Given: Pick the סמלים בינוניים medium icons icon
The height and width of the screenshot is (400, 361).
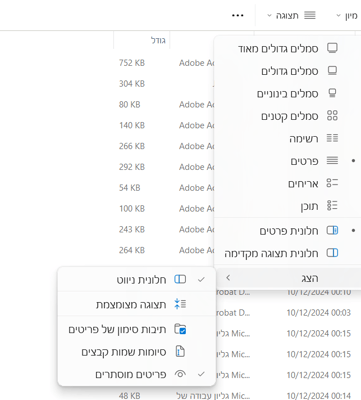Looking at the screenshot, I should pyautogui.click(x=332, y=93).
